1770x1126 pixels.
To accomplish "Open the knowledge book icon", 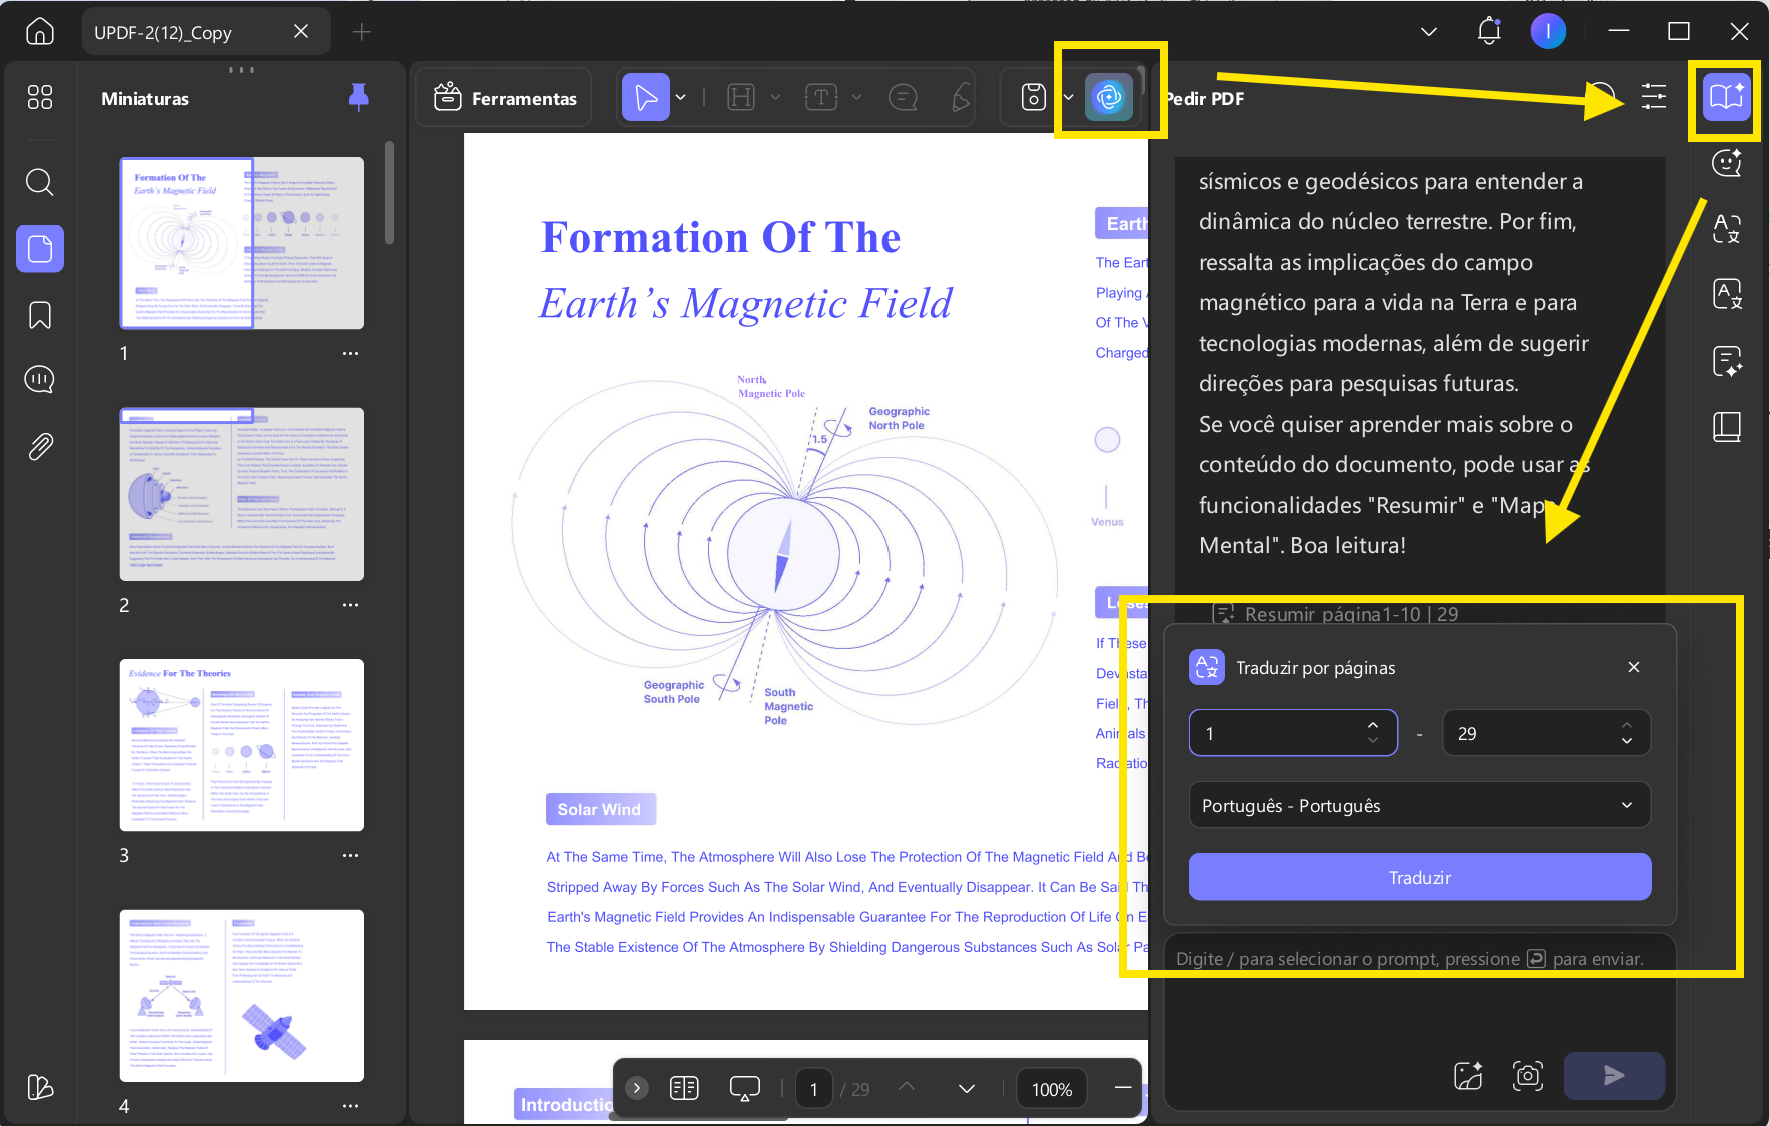I will click(x=1727, y=427).
